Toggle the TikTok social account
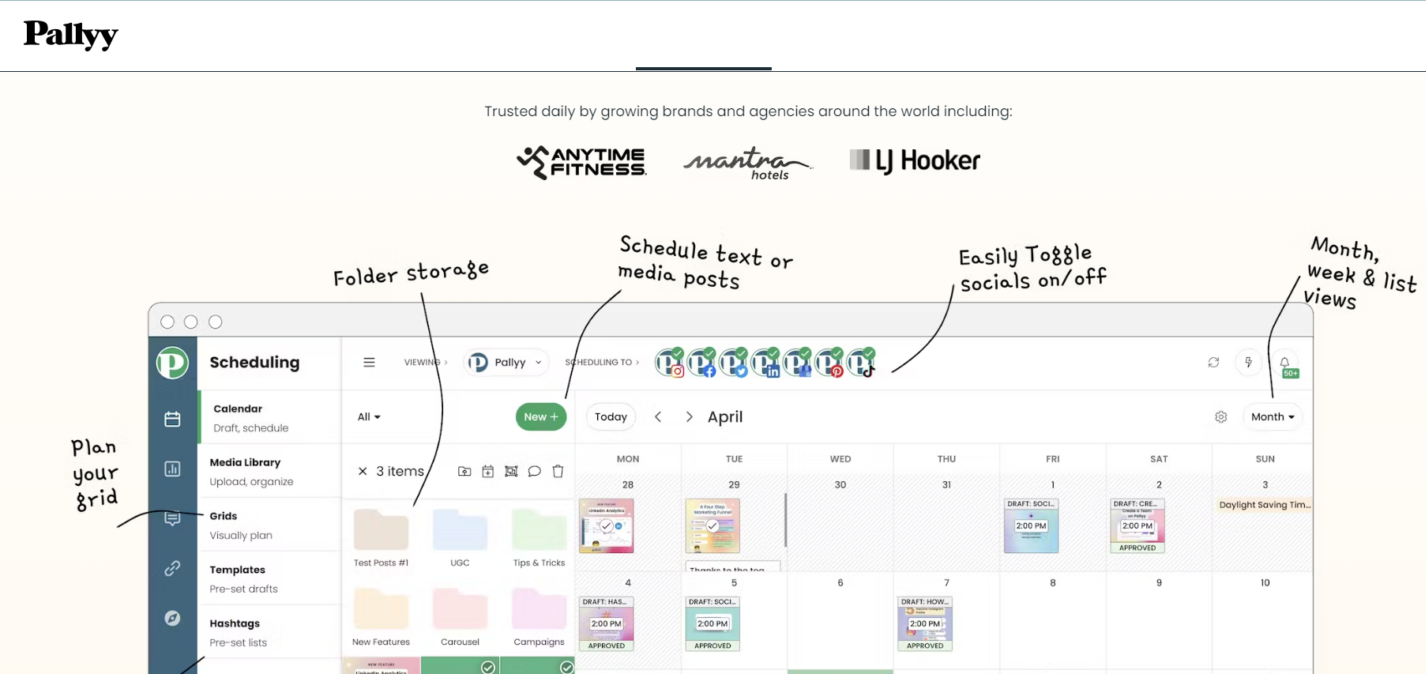1426x674 pixels. click(862, 362)
